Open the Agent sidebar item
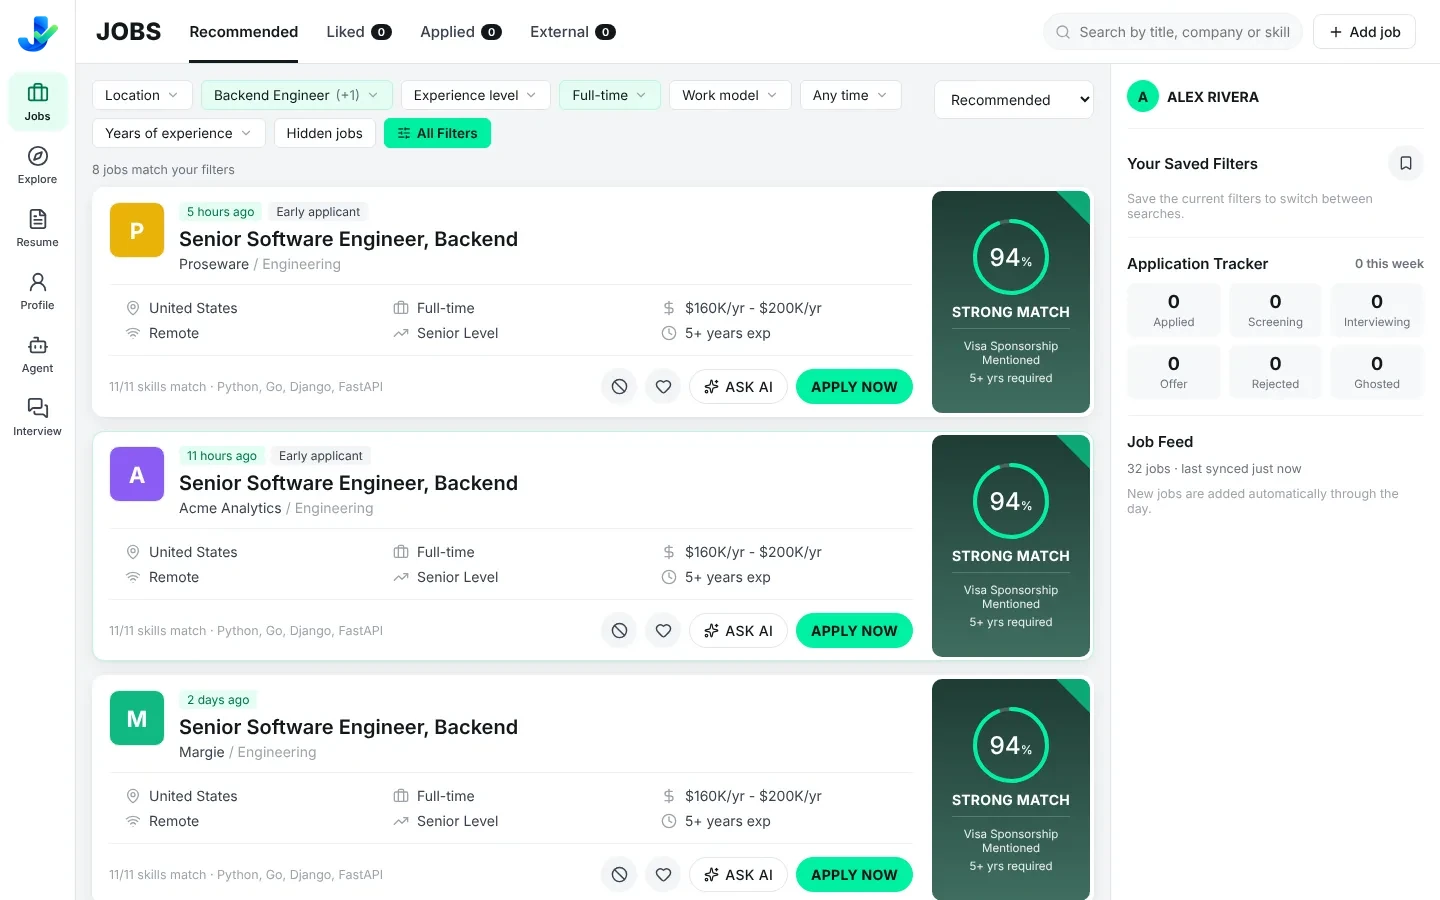The width and height of the screenshot is (1440, 900). point(37,354)
